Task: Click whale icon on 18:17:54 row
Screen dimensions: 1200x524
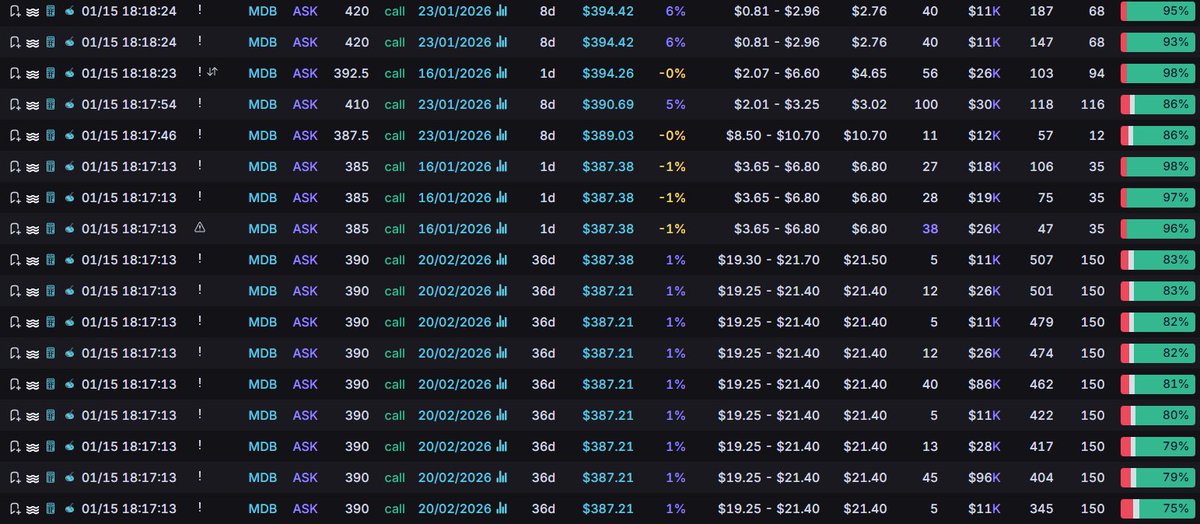Action: [69, 105]
